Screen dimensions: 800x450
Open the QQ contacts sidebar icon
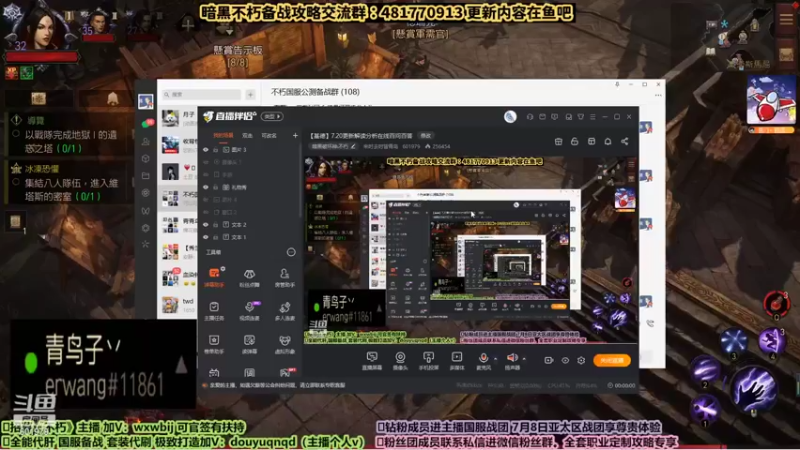146,141
